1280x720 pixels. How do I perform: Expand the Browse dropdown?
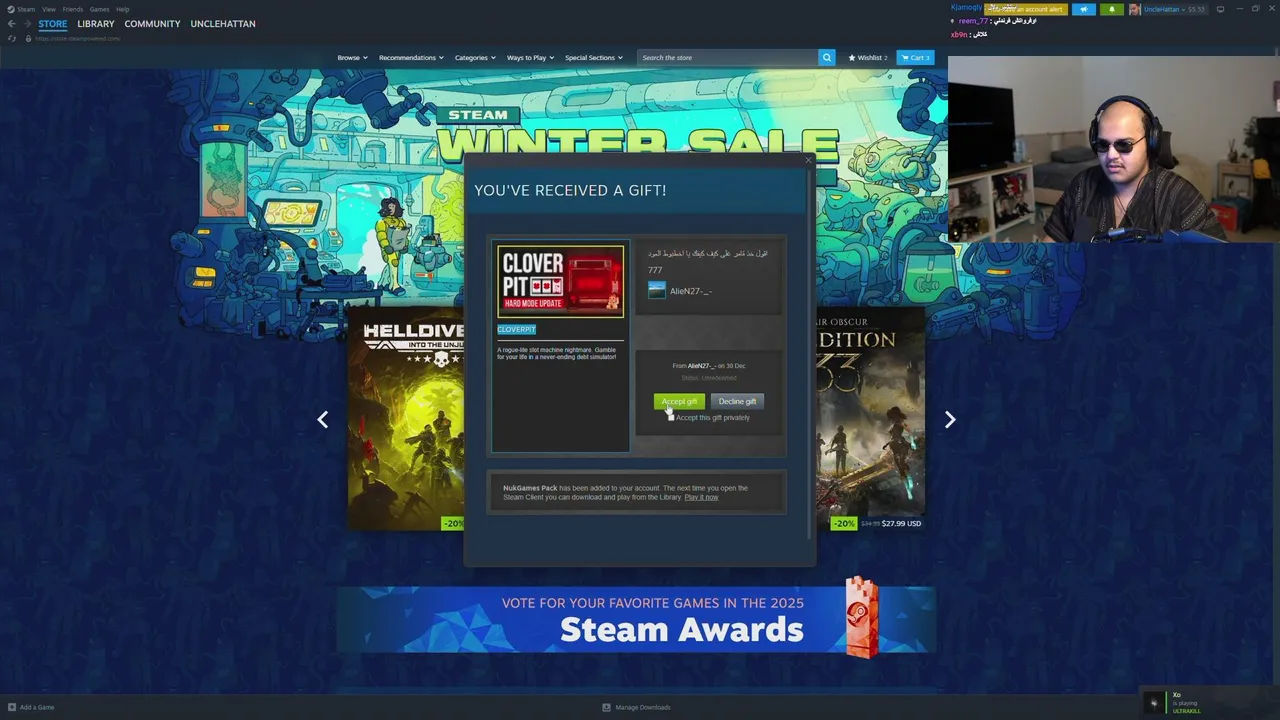(352, 57)
